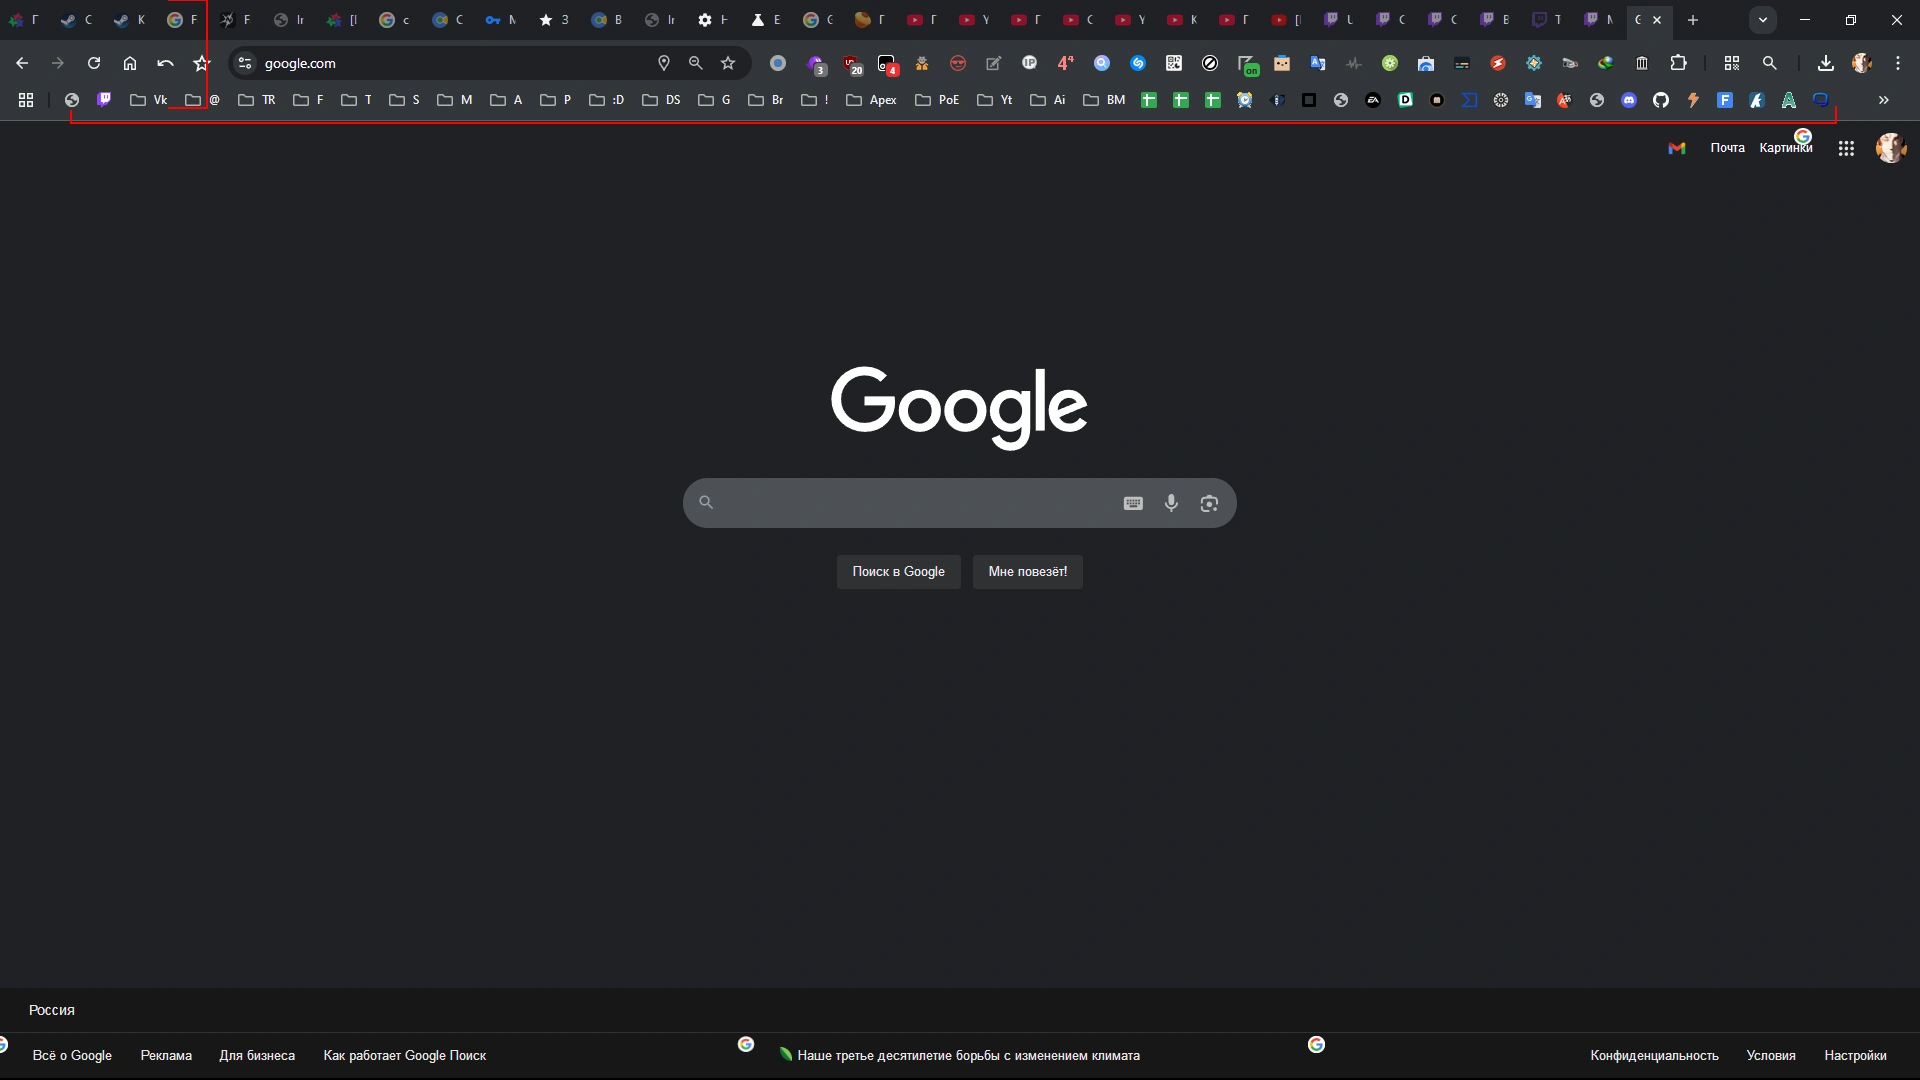Switch to the tab with the flask icon
Screen dimensions: 1920x1080
point(766,20)
